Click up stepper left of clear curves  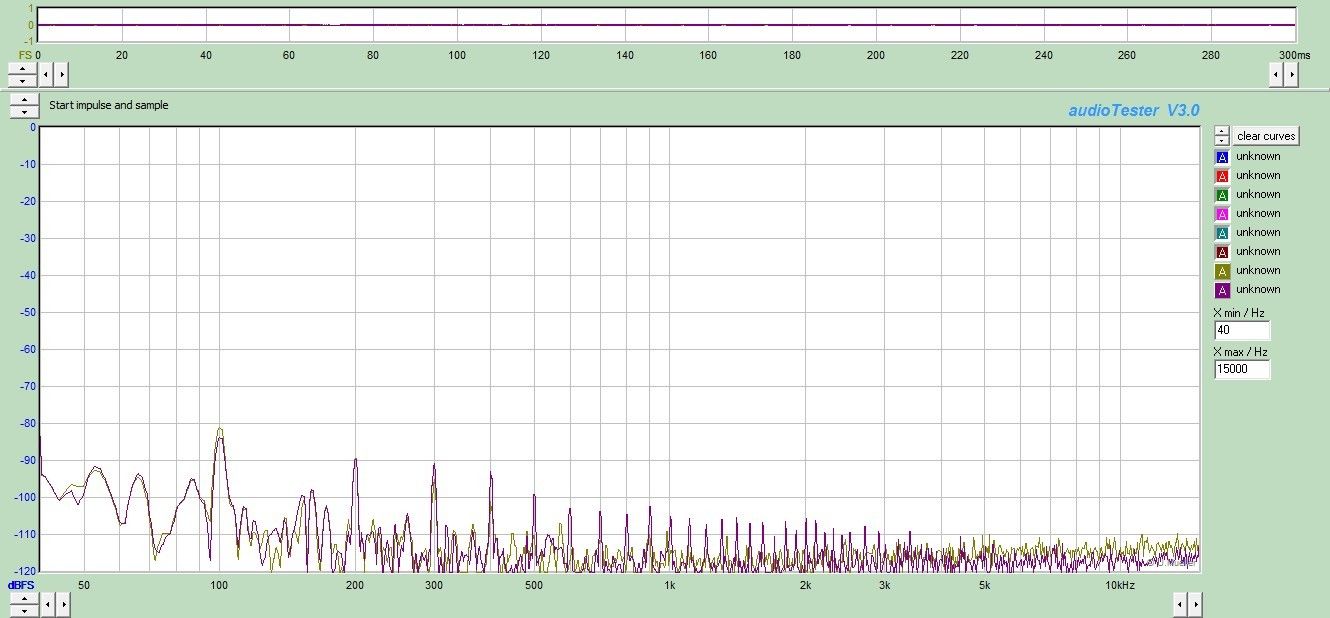coord(1221,131)
